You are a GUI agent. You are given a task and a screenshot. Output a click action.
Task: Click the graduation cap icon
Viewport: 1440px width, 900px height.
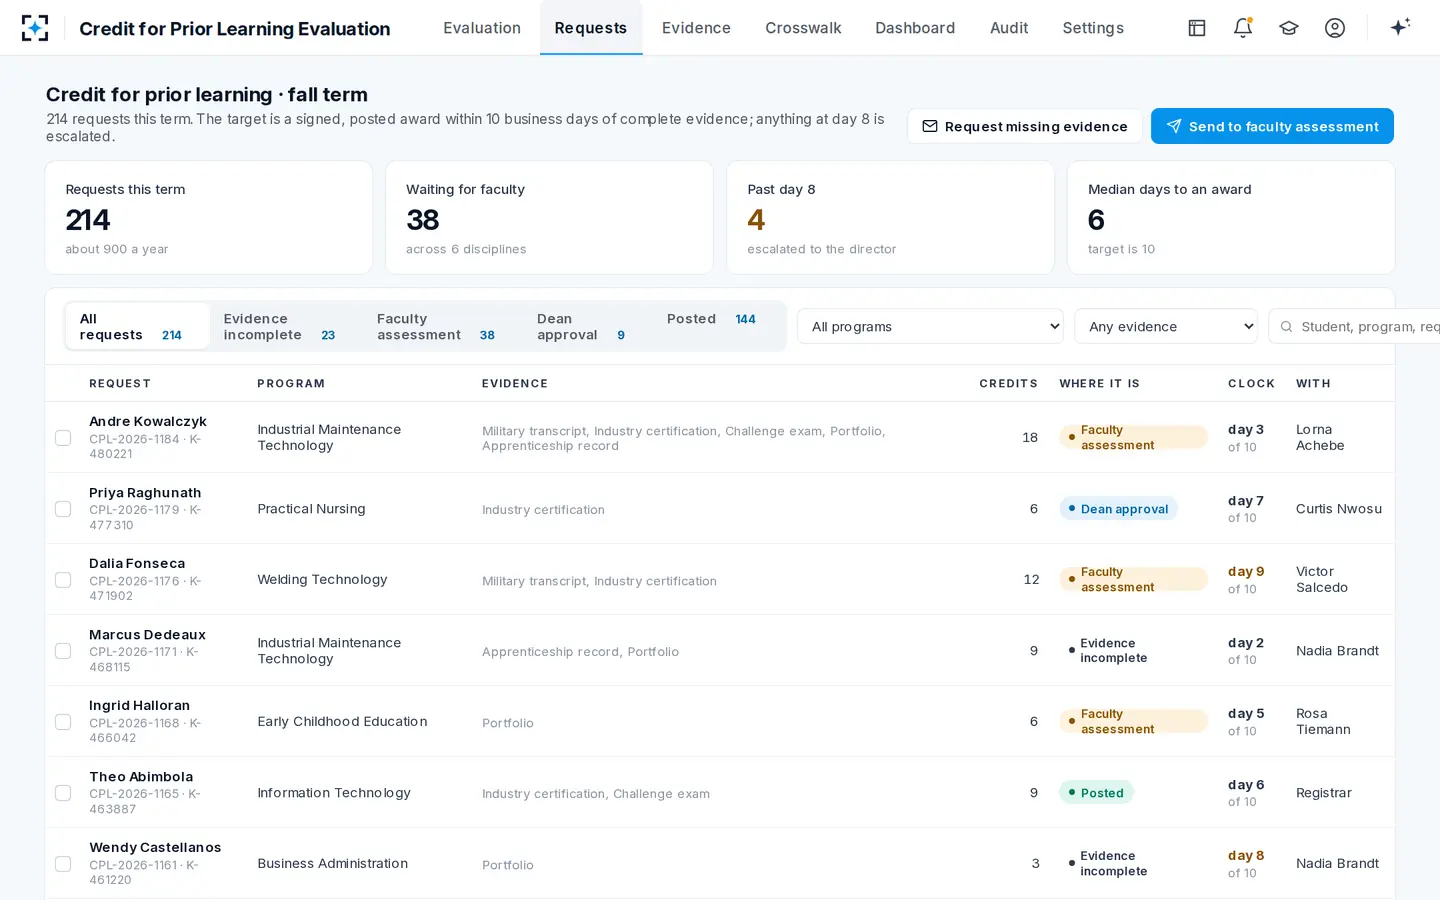[1289, 28]
